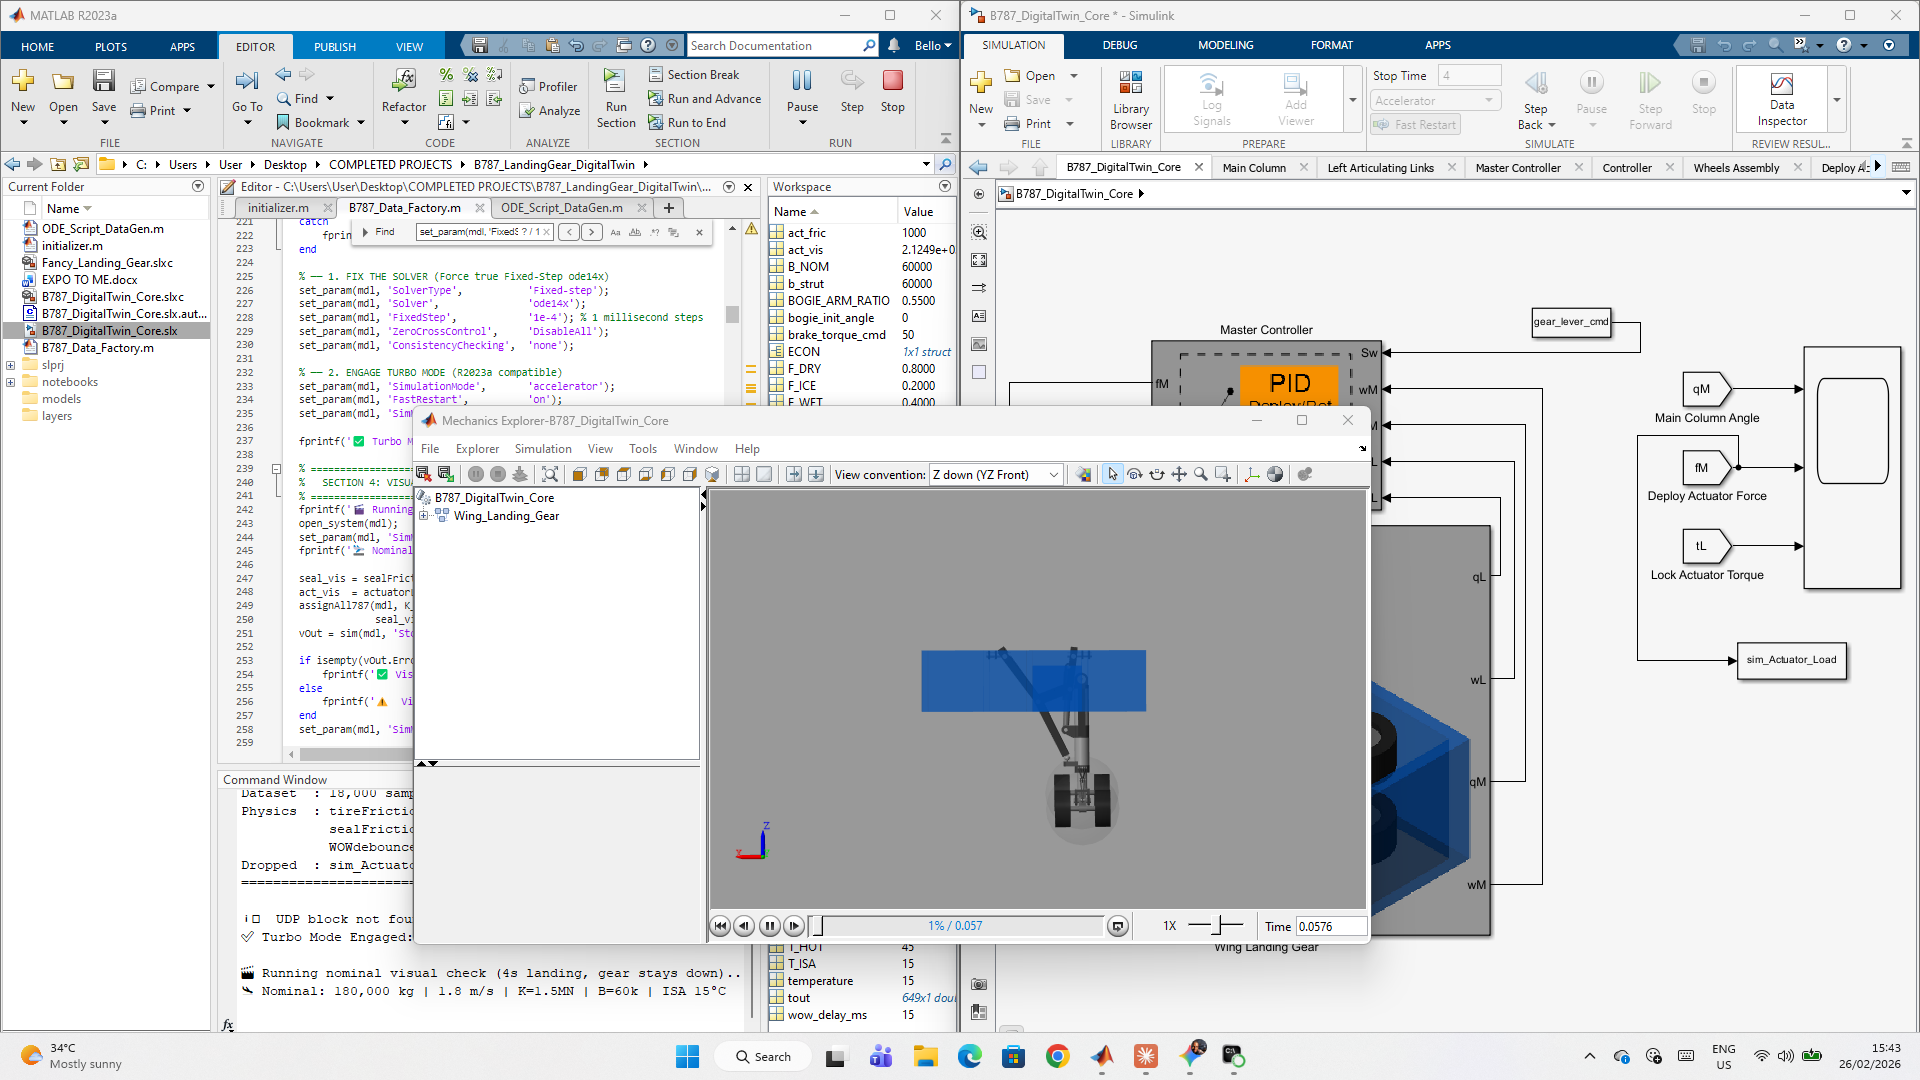This screenshot has height=1080, width=1920.
Task: Open Google Chrome from the taskbar
Action: 1058,1056
